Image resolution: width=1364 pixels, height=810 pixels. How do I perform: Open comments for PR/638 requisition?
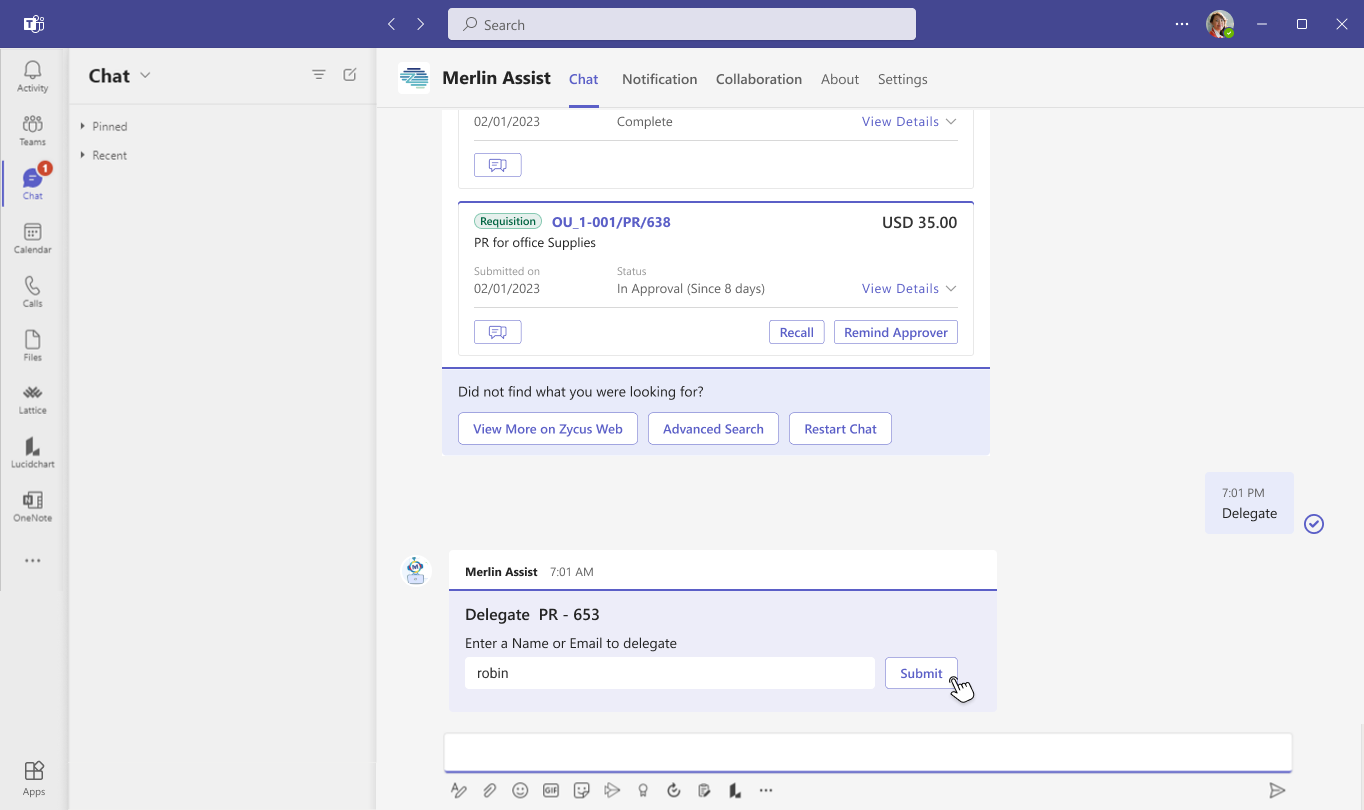498,332
